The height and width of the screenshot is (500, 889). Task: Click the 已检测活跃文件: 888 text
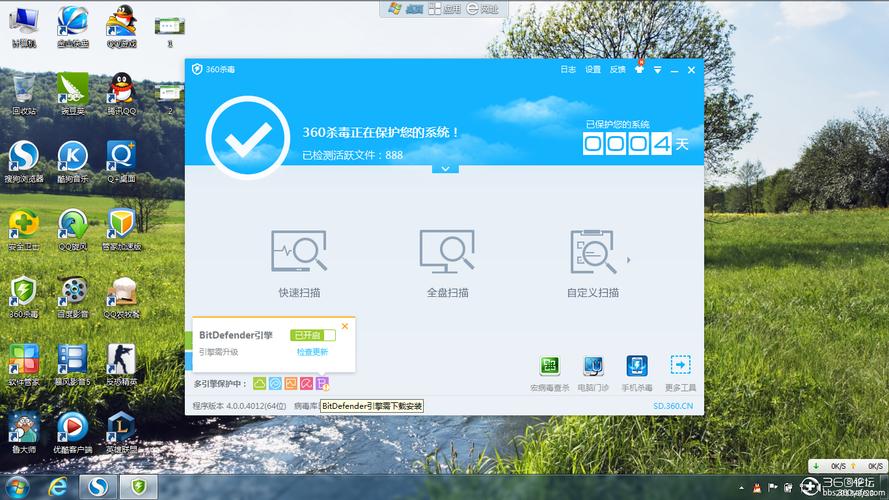[353, 155]
